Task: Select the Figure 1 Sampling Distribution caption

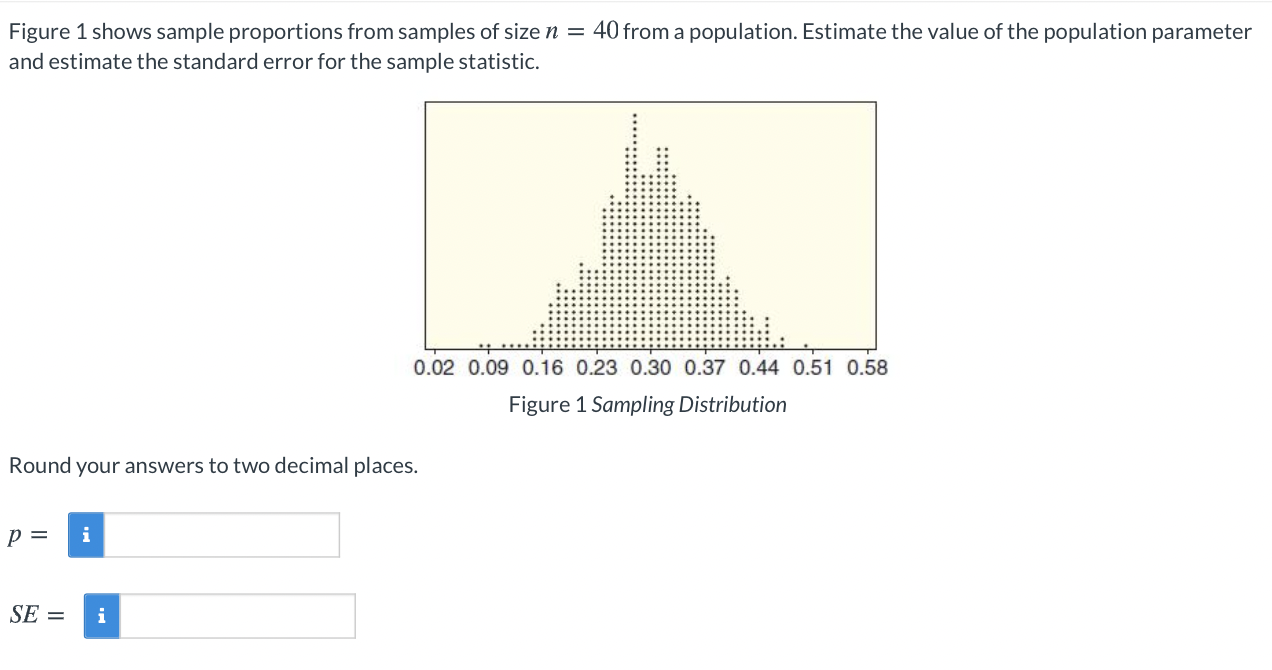Action: point(647,404)
